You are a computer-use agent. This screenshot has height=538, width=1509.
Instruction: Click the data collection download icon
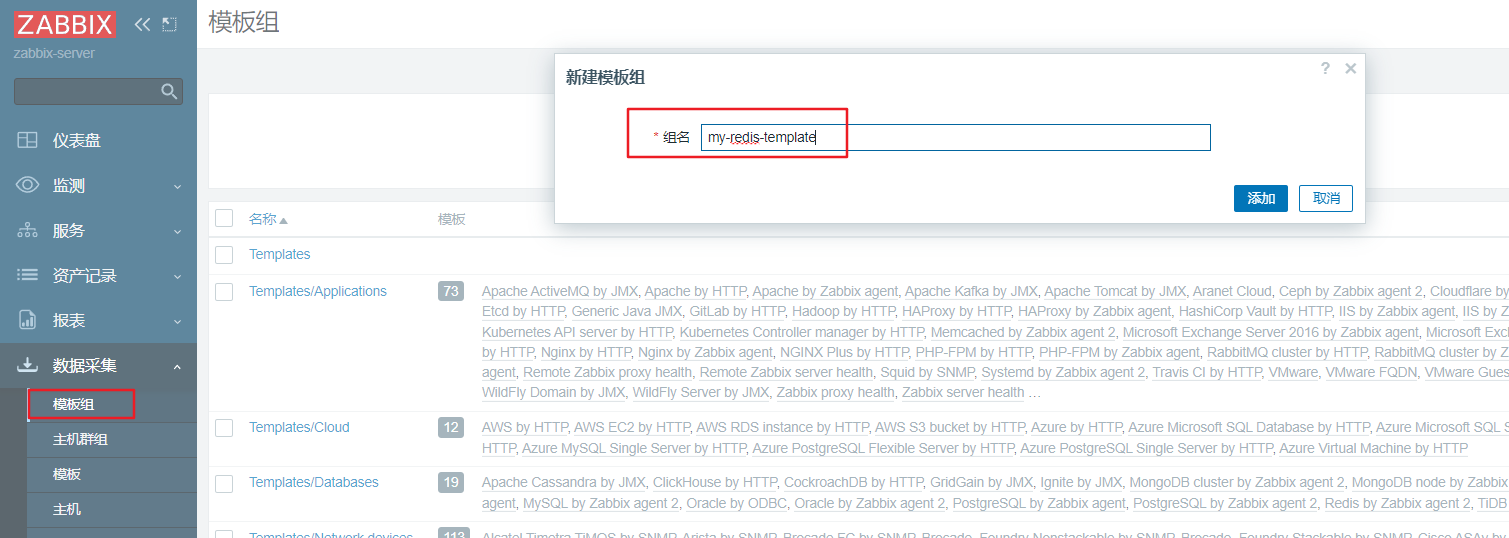tap(28, 365)
